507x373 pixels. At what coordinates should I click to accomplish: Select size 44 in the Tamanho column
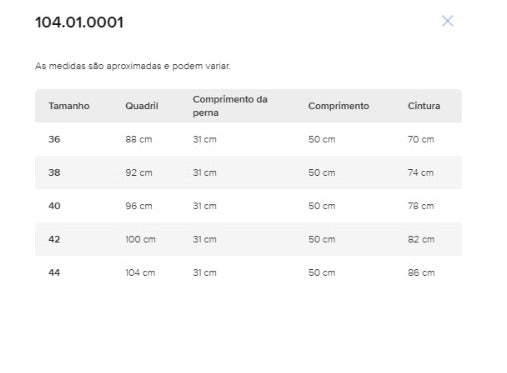(54, 273)
